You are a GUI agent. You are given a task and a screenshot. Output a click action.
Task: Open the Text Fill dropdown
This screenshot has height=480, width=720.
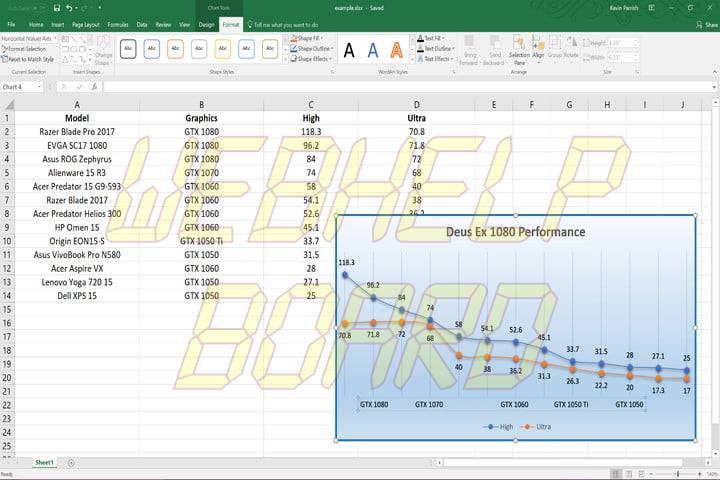(431, 38)
